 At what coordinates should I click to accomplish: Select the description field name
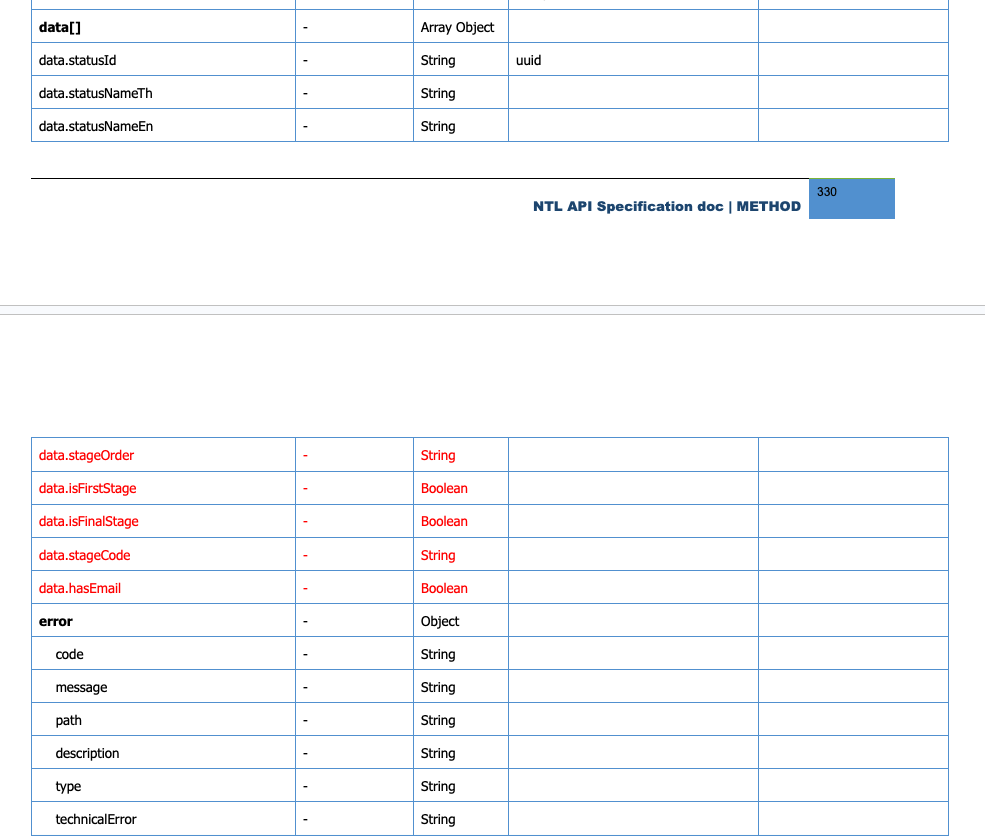click(x=87, y=753)
